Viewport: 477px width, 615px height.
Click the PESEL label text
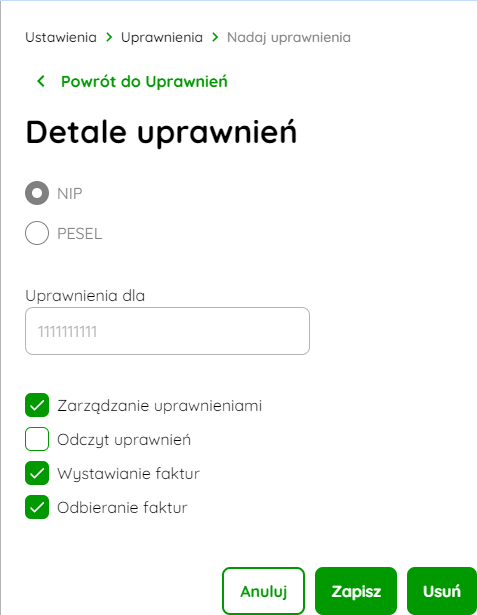click(80, 234)
